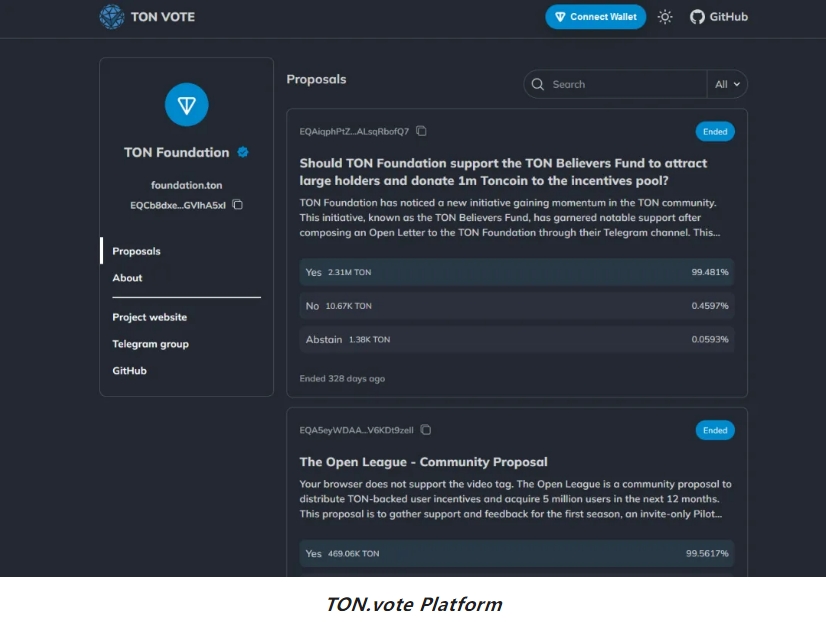Click the search magnifier icon
826x622 pixels.
click(537, 84)
